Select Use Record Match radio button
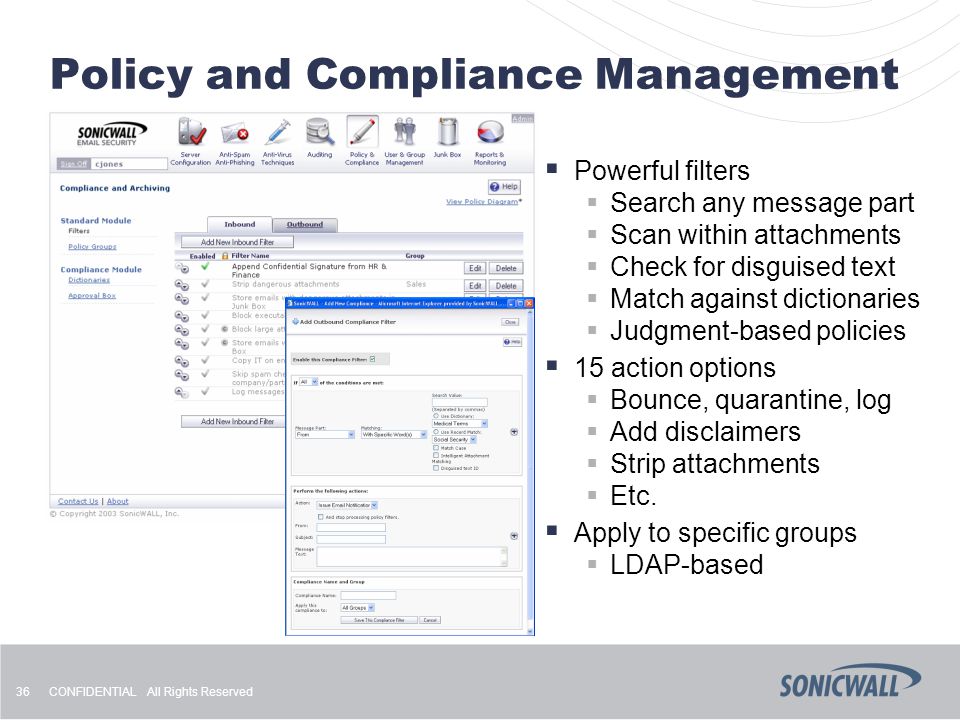 [436, 432]
